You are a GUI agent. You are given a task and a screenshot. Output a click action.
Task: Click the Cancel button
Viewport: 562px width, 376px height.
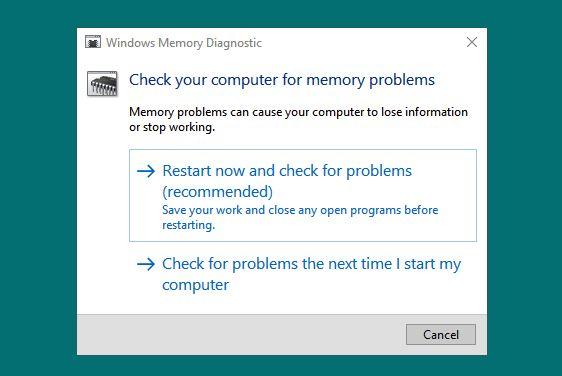coord(441,334)
